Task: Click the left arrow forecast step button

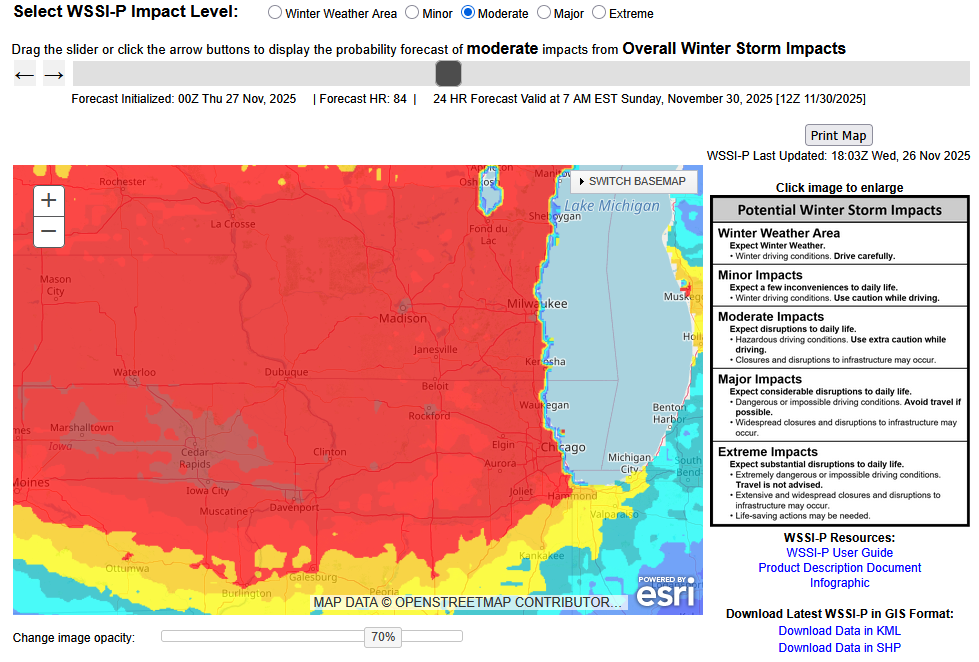Action: pyautogui.click(x=24, y=74)
